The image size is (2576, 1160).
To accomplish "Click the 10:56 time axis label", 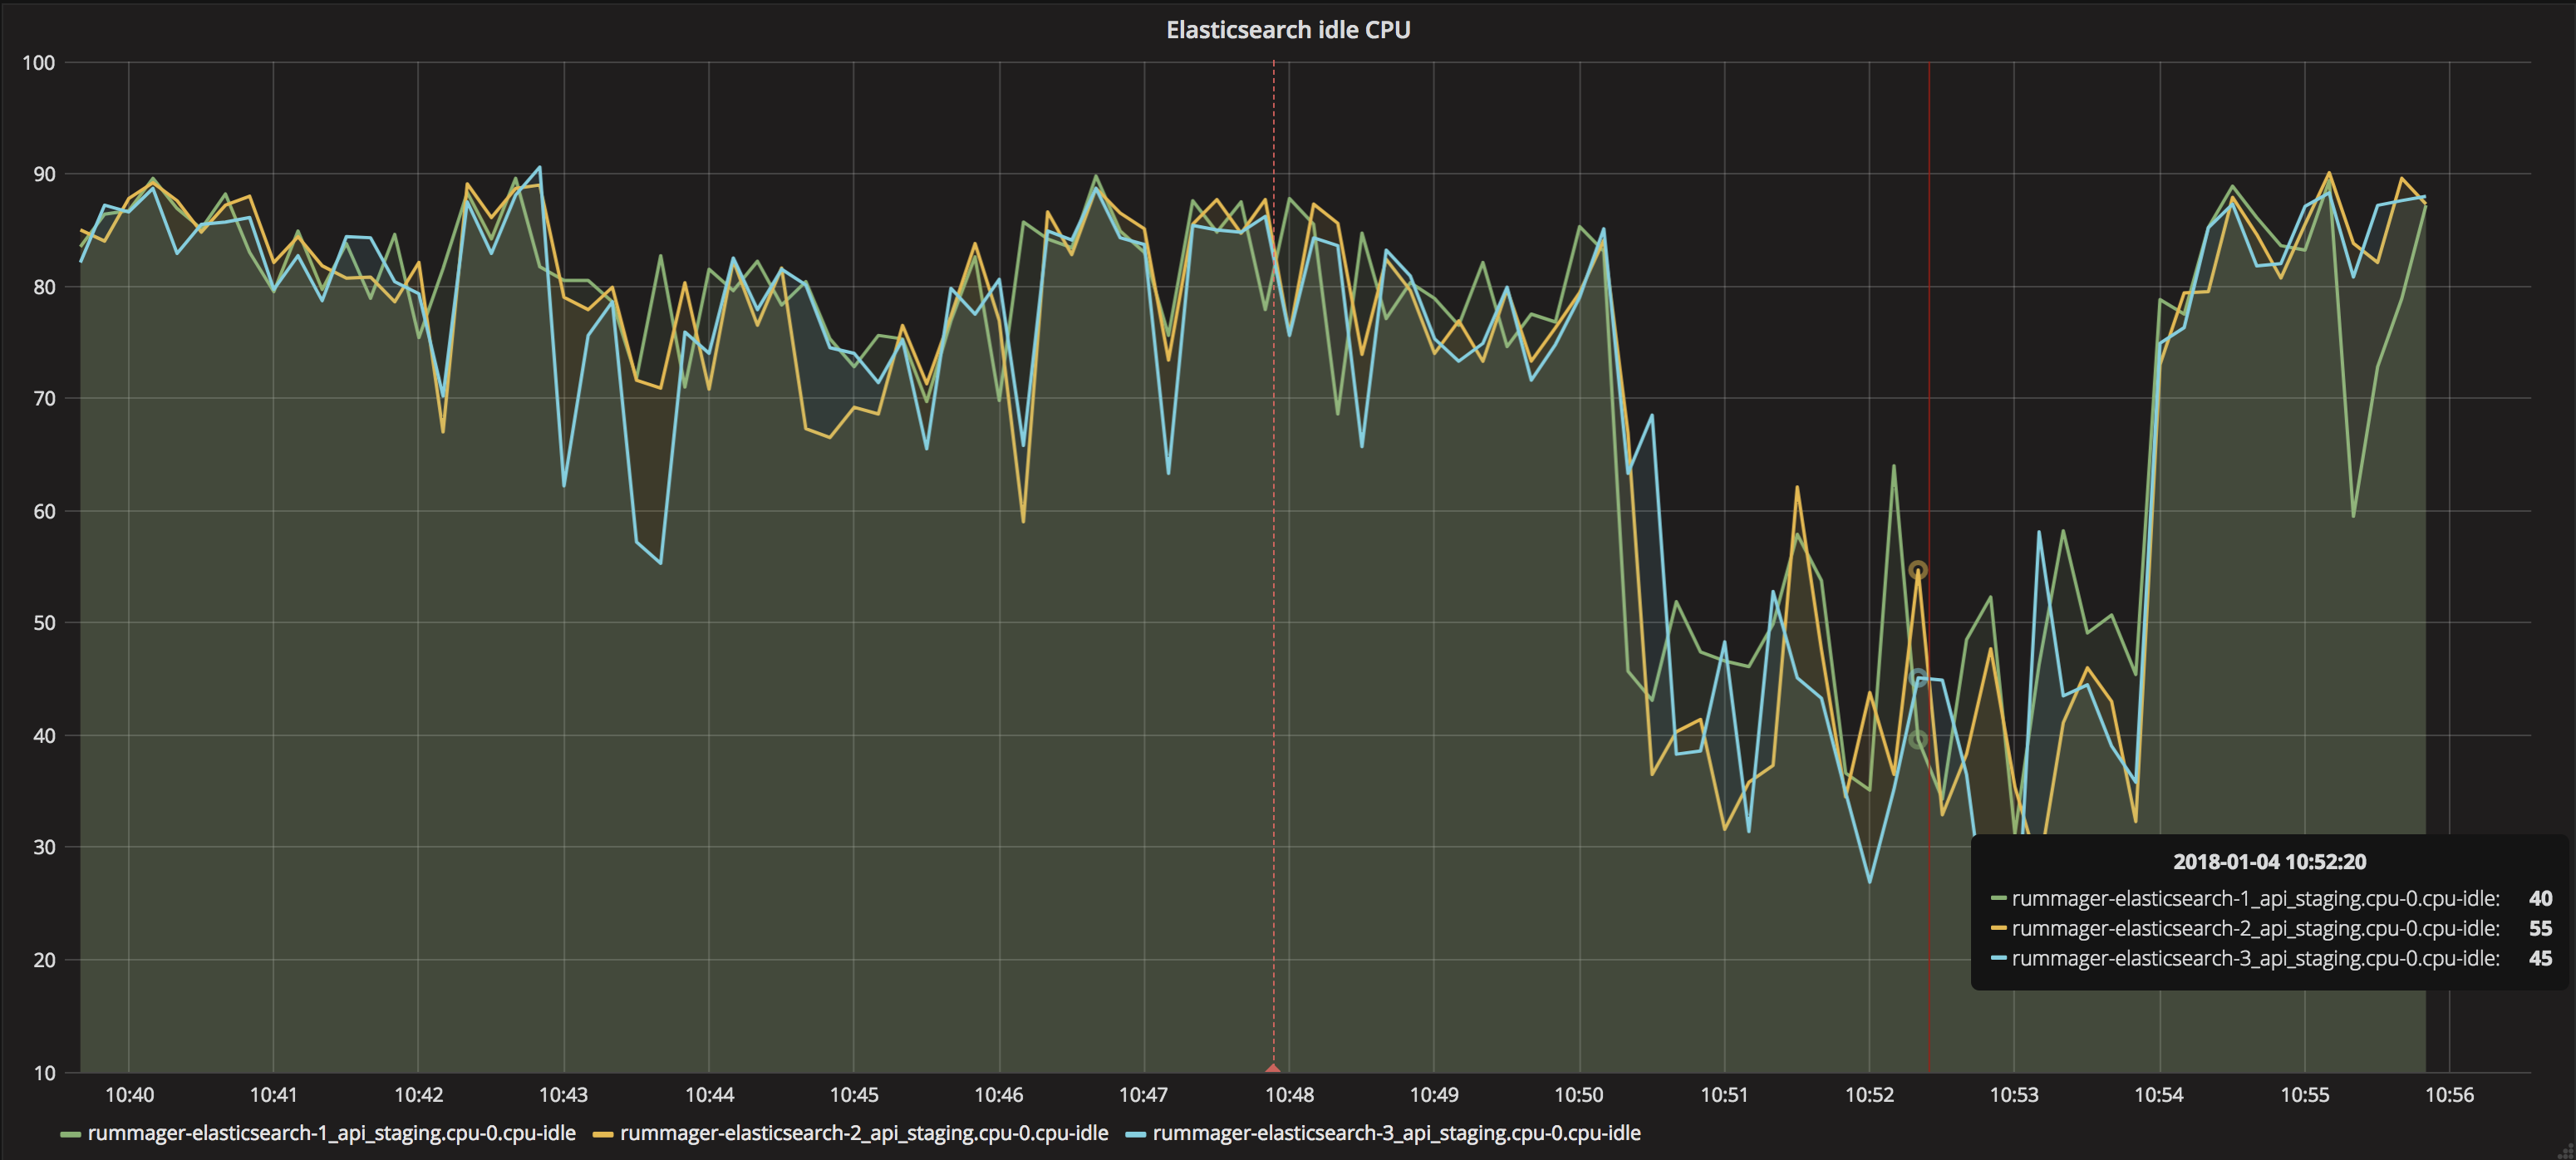I will pos(2449,1095).
